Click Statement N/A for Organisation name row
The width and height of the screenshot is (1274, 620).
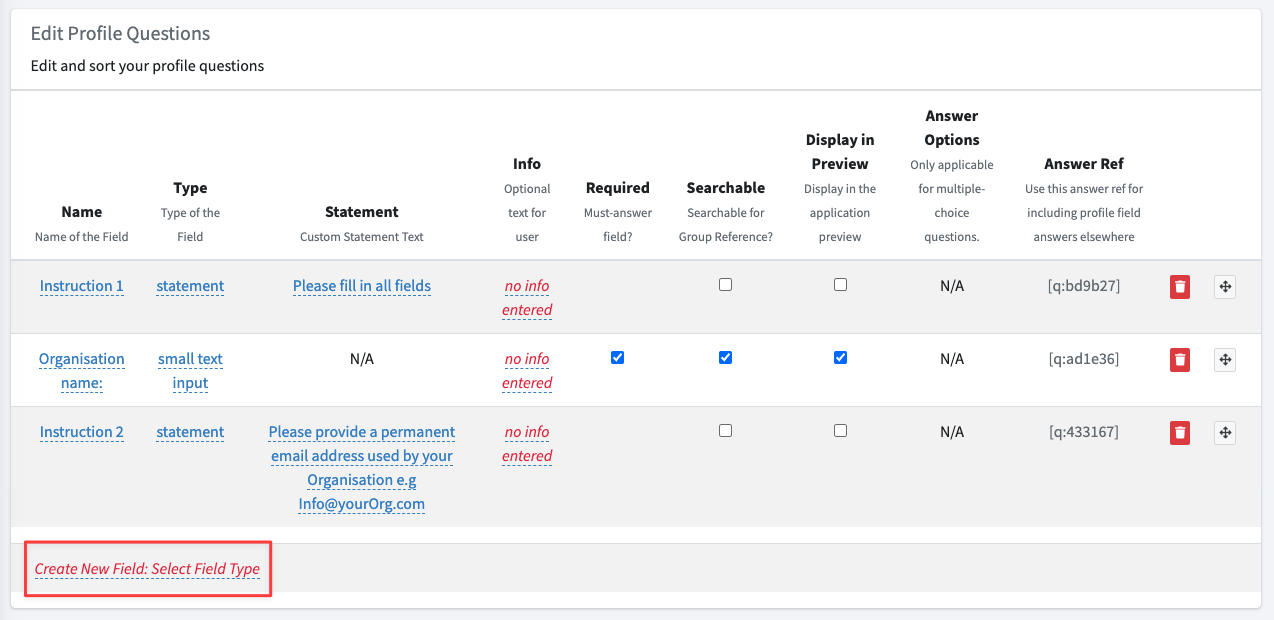(362, 359)
